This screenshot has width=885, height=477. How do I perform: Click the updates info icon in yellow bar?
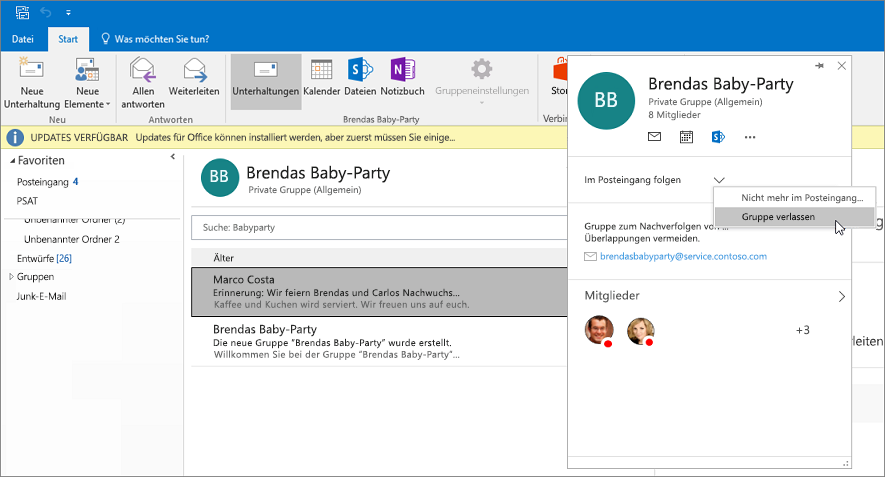click(15, 137)
